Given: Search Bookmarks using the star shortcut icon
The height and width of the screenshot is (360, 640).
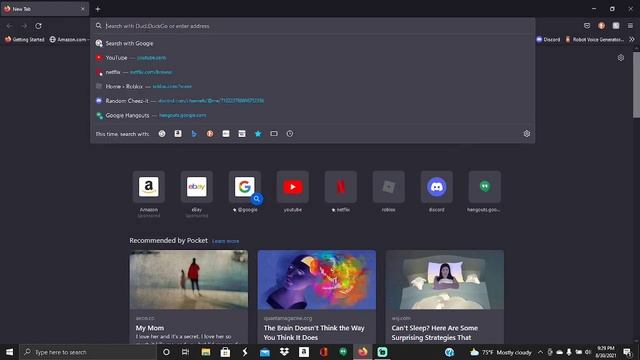Looking at the screenshot, I should tap(258, 133).
